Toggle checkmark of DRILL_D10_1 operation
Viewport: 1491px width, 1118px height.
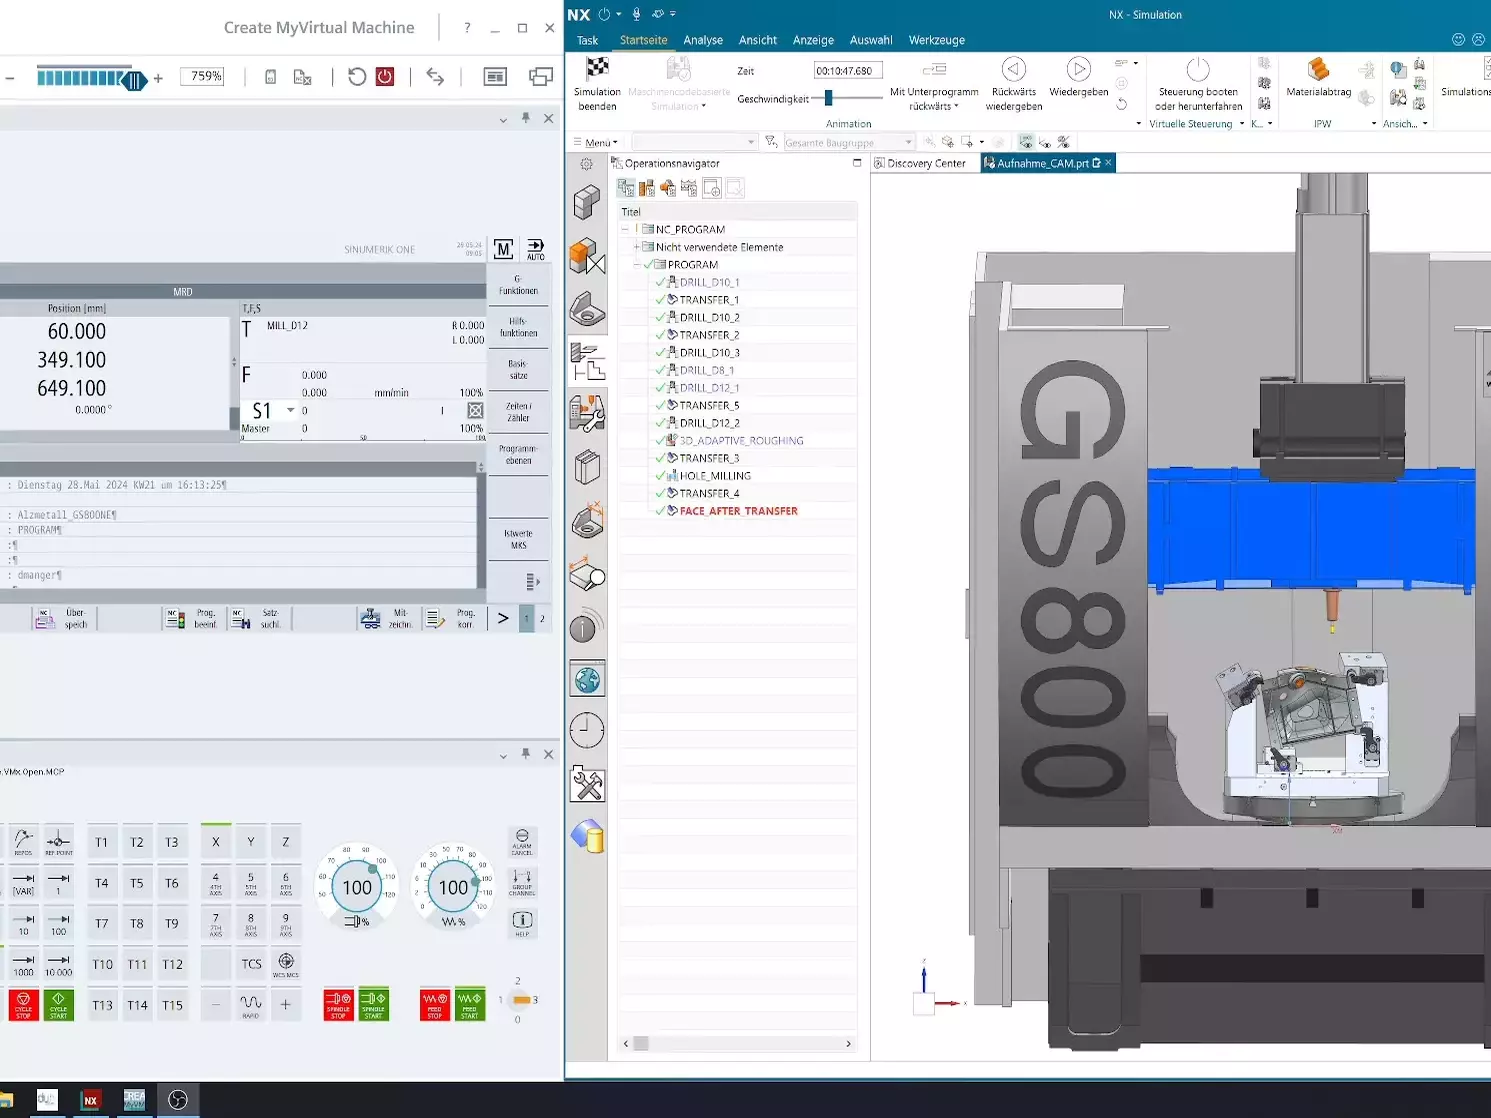pyautogui.click(x=660, y=283)
